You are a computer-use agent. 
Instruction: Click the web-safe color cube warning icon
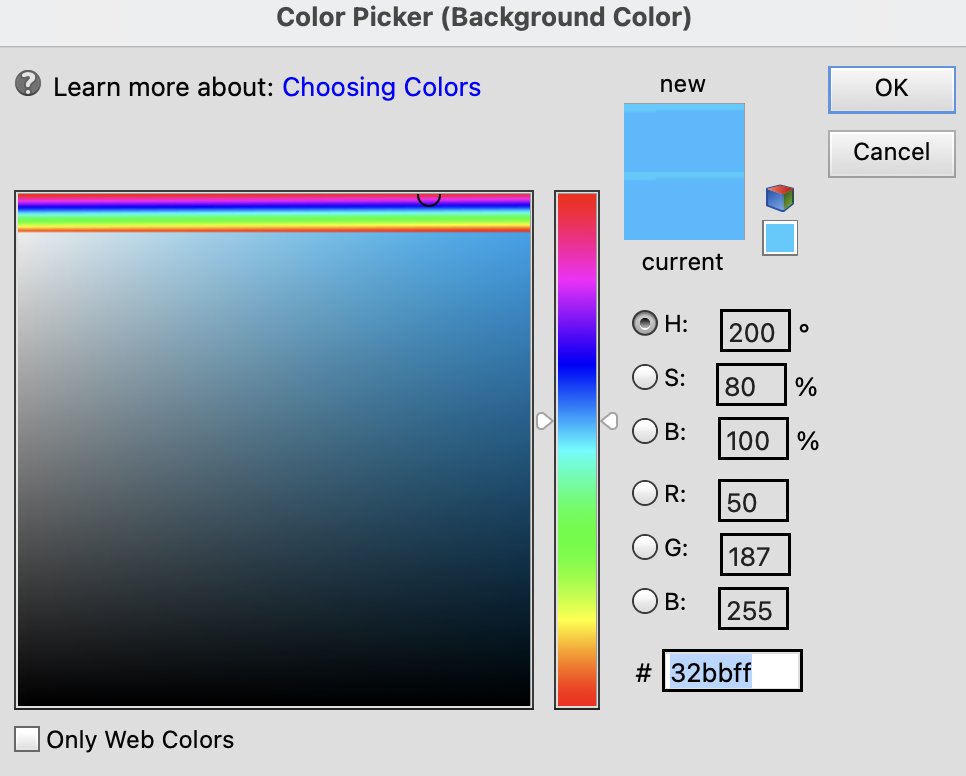[x=780, y=198]
